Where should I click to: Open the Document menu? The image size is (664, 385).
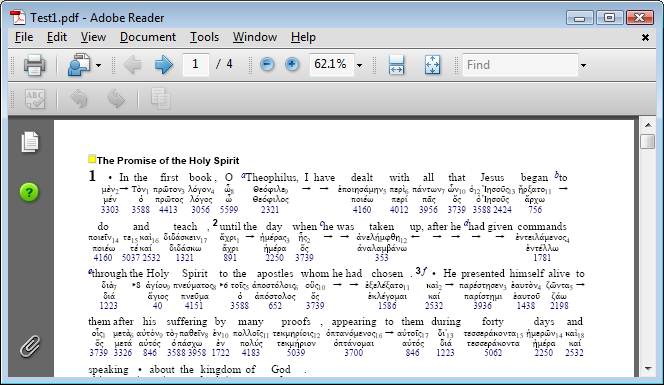(148, 37)
